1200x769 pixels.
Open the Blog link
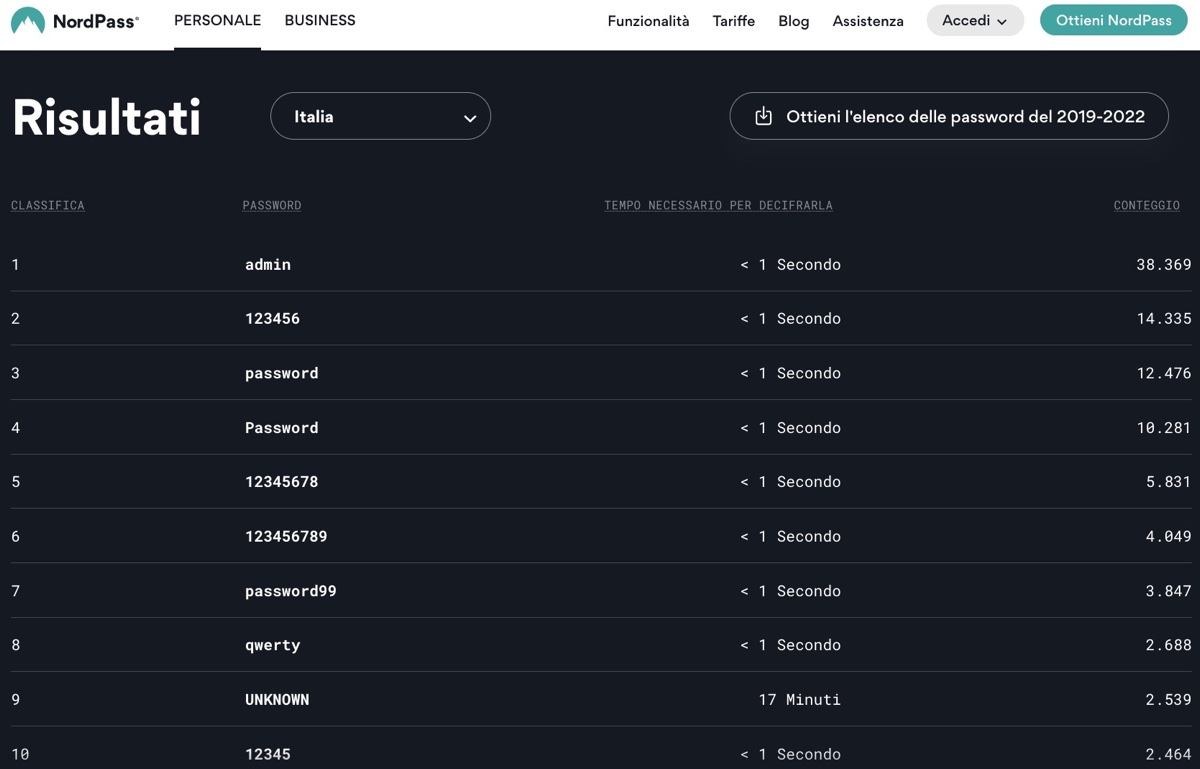[793, 21]
